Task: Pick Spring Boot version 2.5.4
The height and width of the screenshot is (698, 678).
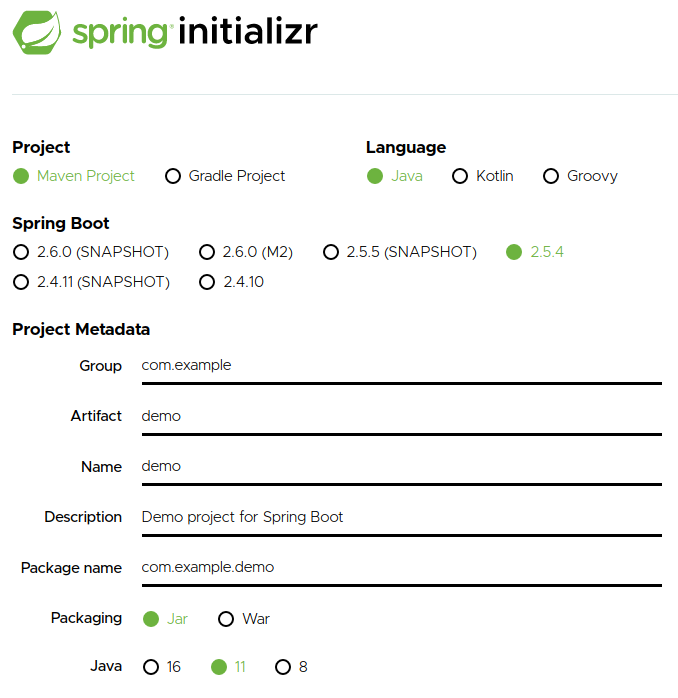Action: pos(514,252)
